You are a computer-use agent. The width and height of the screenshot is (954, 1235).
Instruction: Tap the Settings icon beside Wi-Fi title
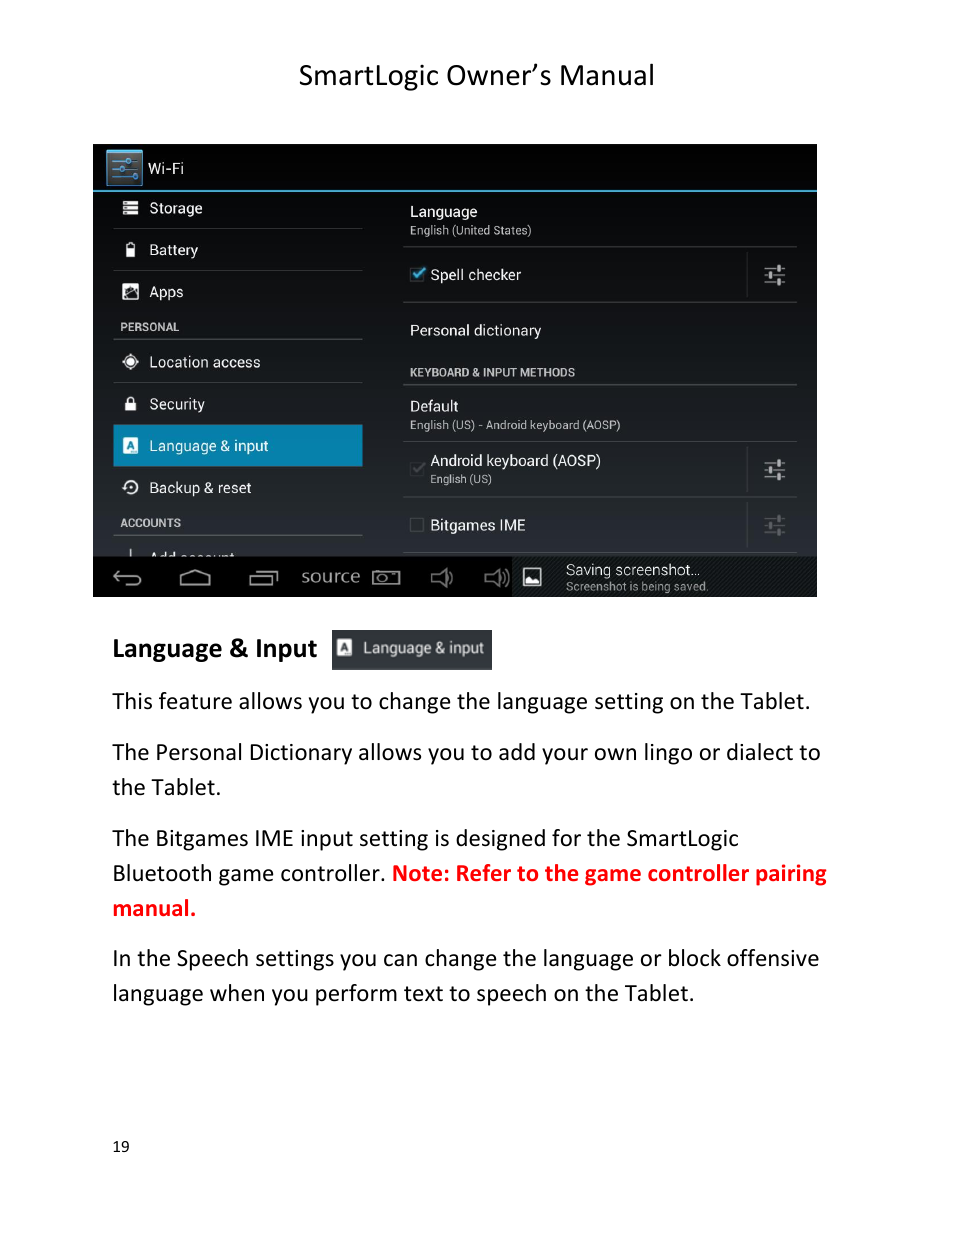click(125, 168)
